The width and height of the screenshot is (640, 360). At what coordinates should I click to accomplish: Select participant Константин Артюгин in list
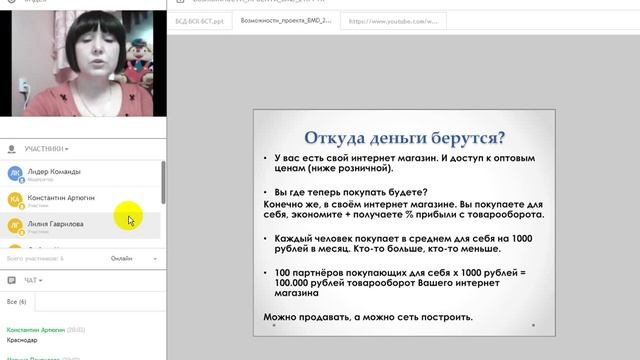tap(80, 200)
